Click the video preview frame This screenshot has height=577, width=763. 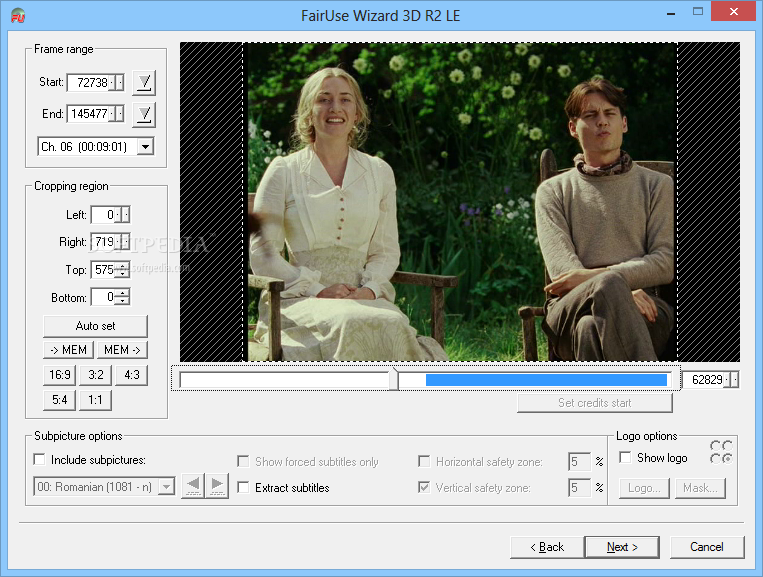coord(460,202)
